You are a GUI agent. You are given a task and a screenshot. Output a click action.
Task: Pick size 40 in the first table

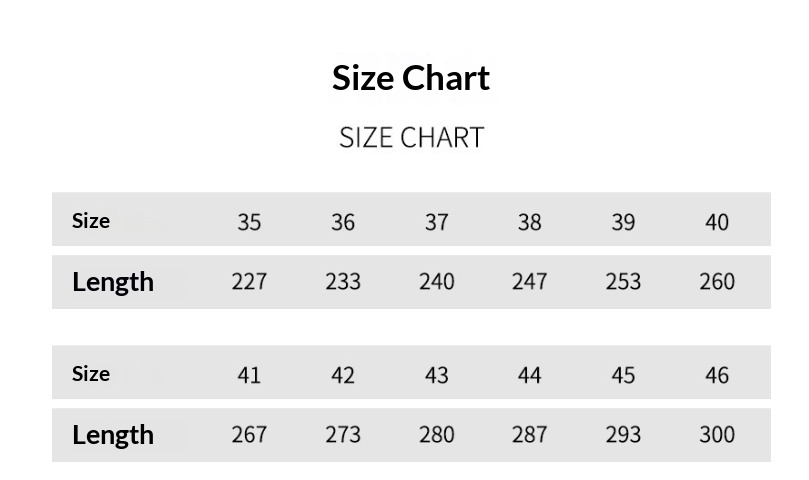point(717,222)
